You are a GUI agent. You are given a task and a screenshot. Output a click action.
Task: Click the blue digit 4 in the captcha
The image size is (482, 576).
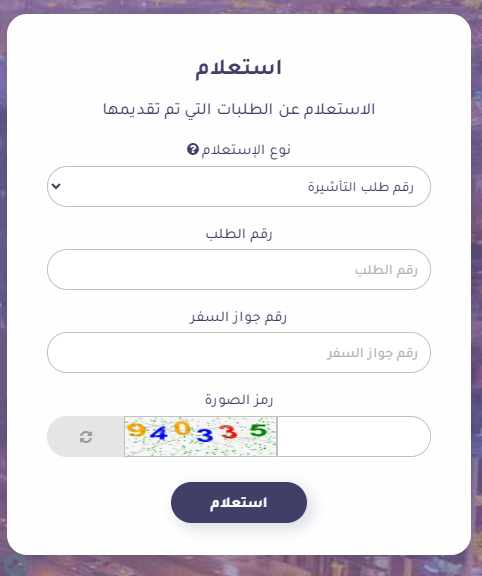click(158, 433)
